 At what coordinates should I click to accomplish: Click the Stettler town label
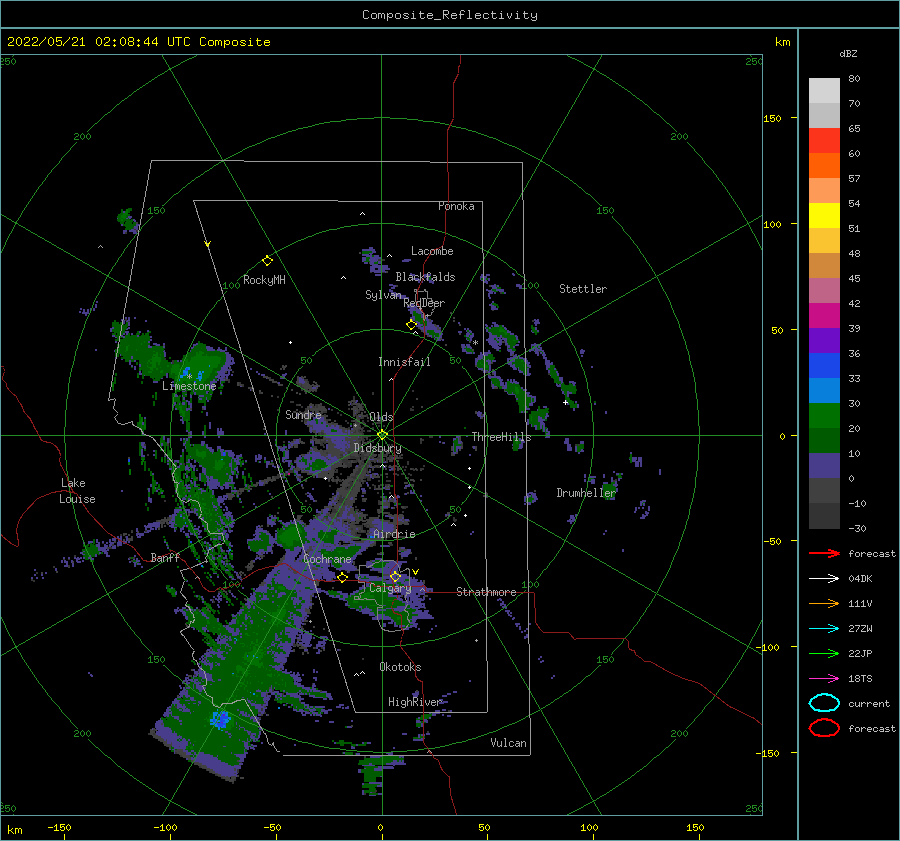(x=583, y=289)
